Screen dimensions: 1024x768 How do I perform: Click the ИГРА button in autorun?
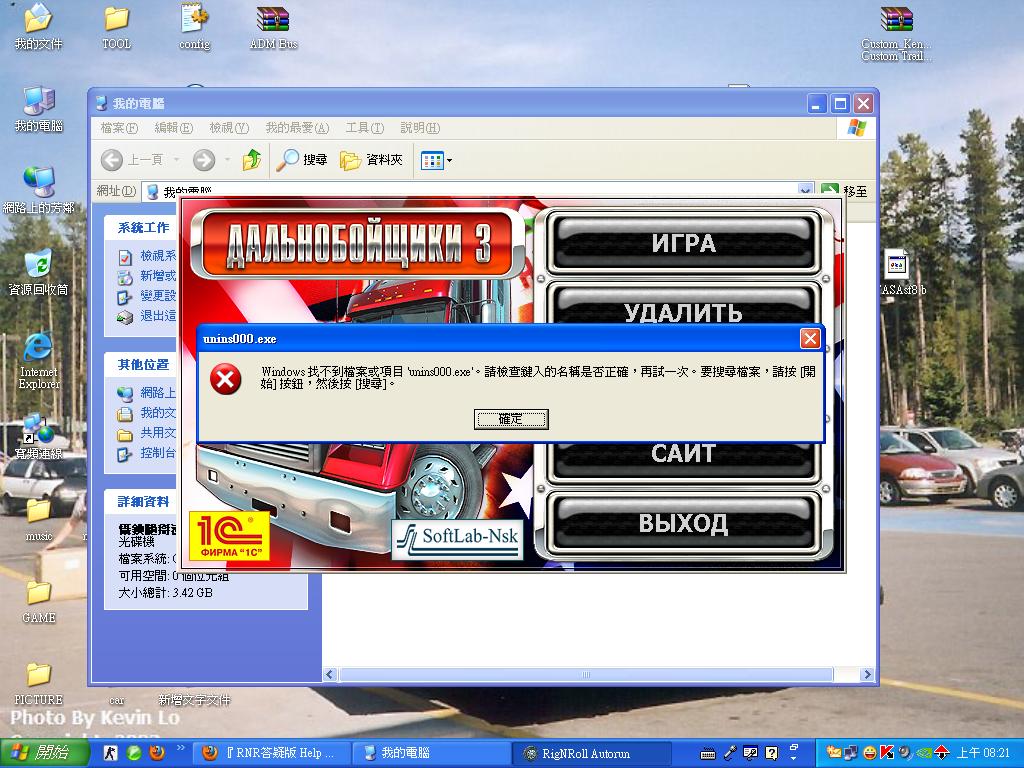(683, 242)
